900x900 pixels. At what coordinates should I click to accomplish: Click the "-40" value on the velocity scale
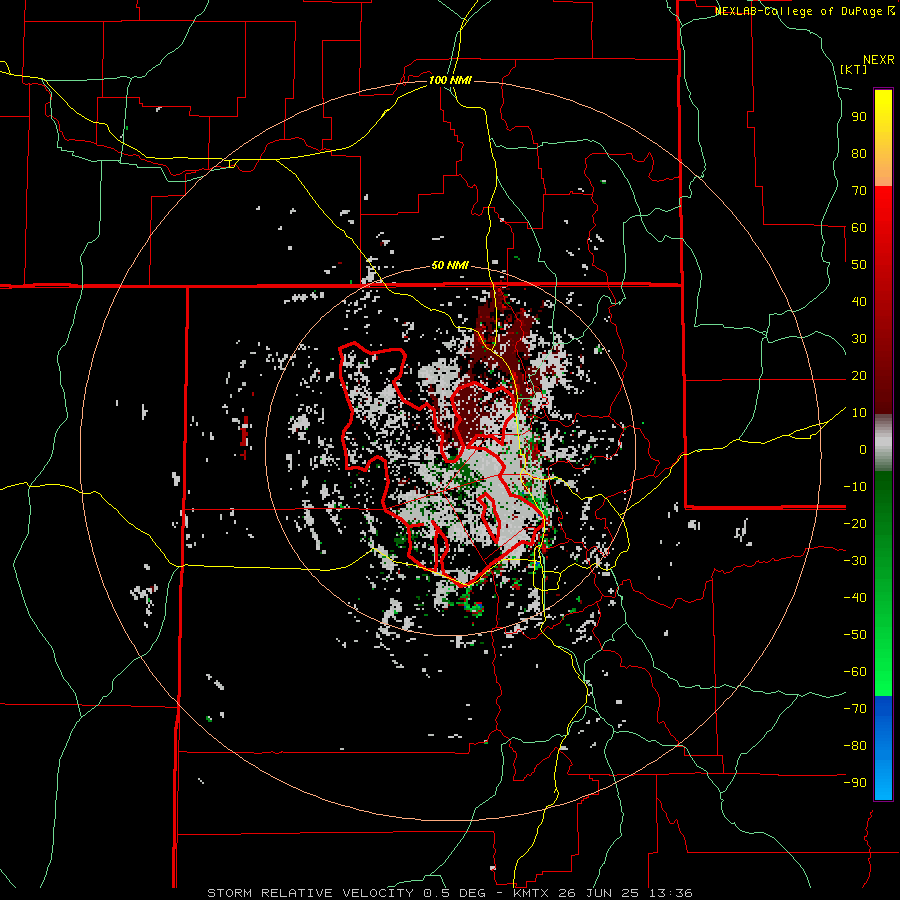(855, 598)
